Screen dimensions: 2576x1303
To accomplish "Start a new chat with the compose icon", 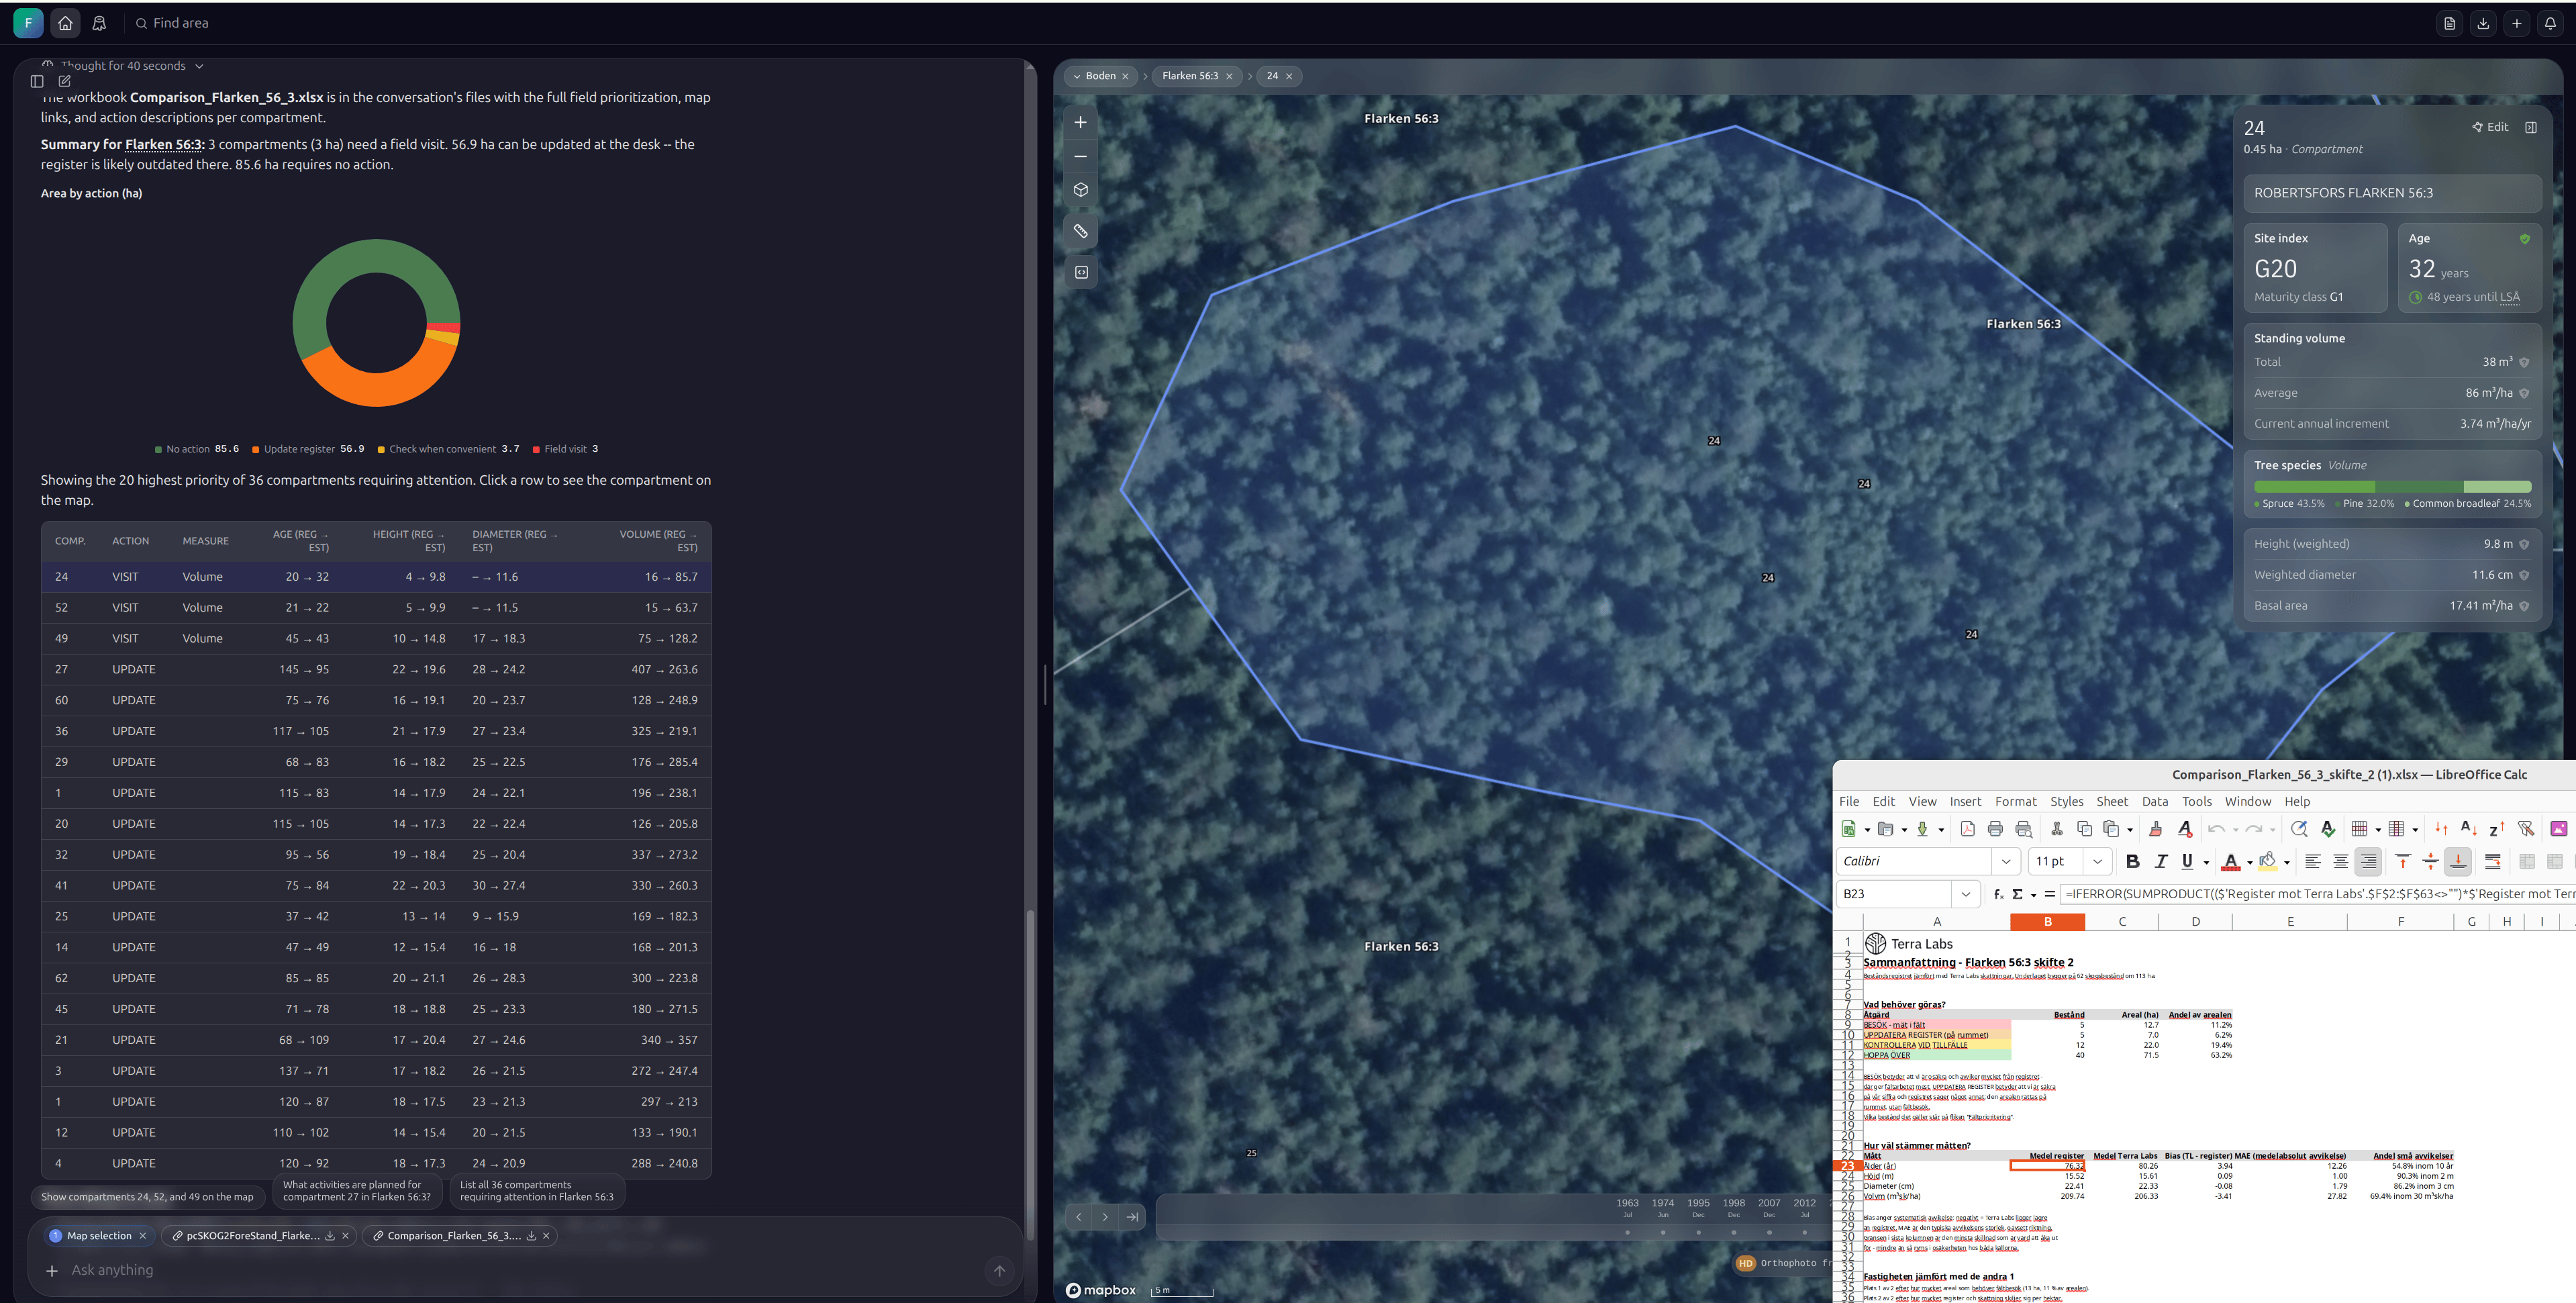I will click(64, 81).
